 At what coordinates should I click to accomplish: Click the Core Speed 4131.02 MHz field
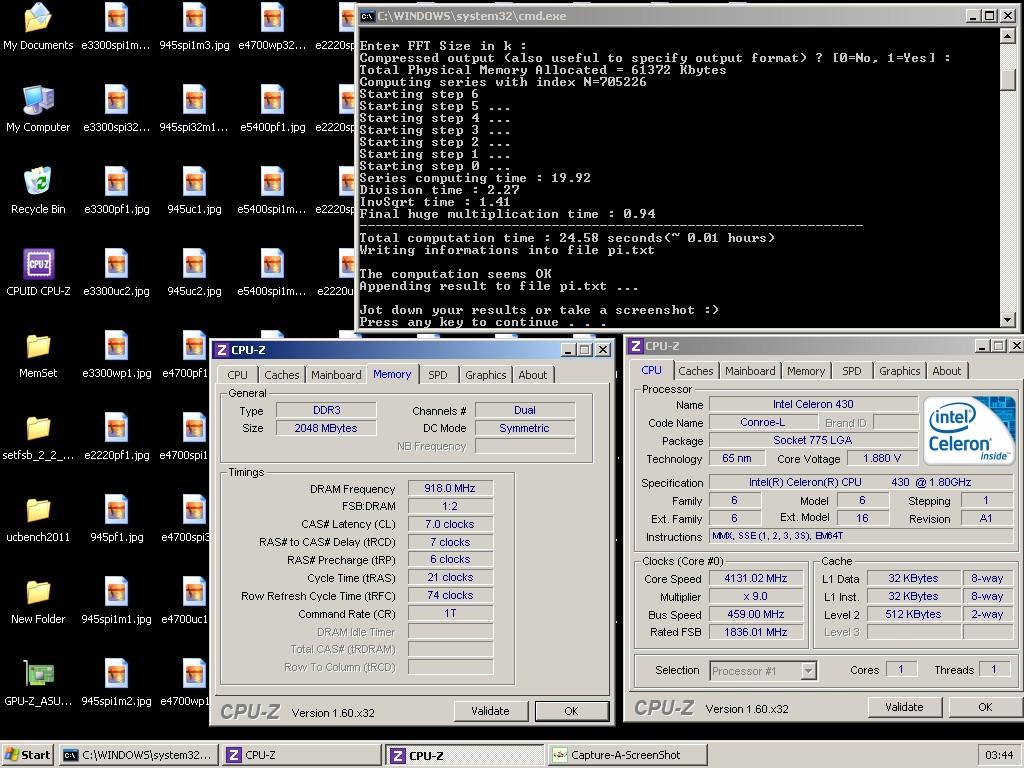[x=756, y=579]
